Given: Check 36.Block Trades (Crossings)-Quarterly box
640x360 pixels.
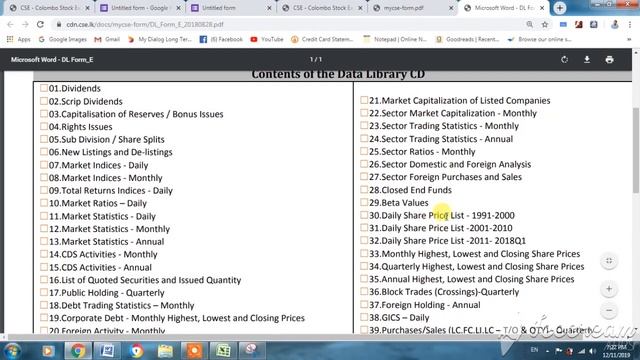Looking at the screenshot, I should click(364, 291).
